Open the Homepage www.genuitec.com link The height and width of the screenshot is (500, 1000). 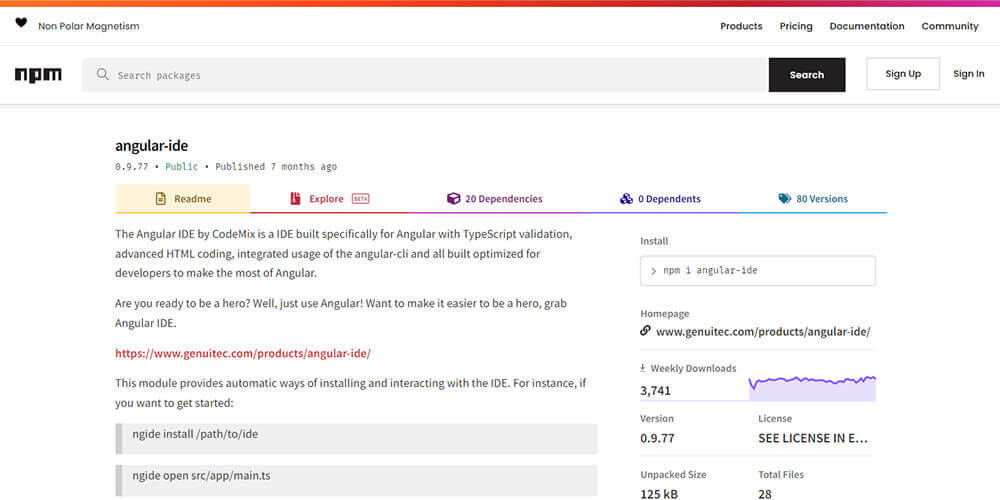pos(763,332)
